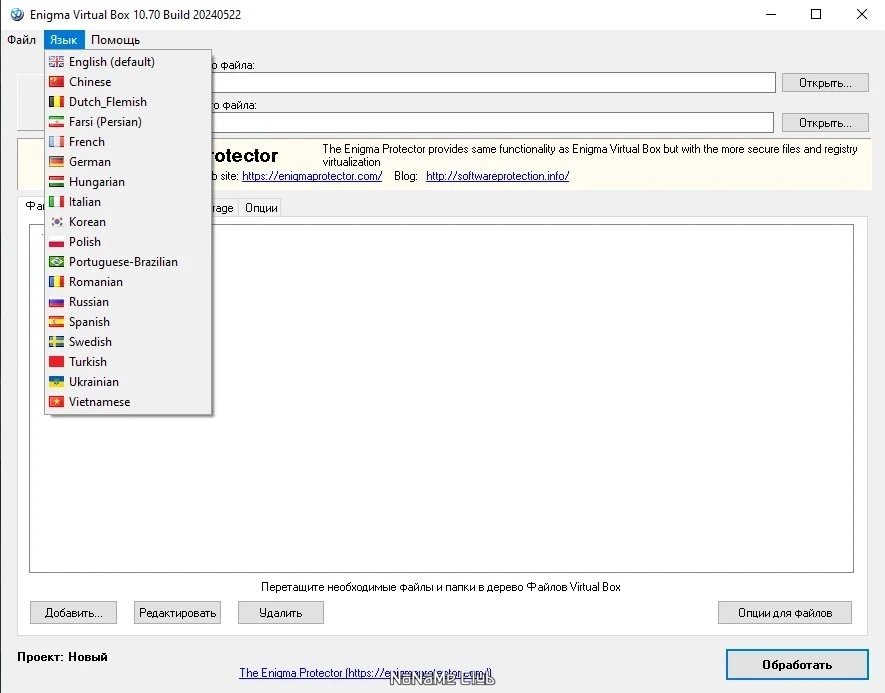Image resolution: width=885 pixels, height=693 pixels.
Task: Click the Chinese flag icon
Action: click(x=56, y=82)
